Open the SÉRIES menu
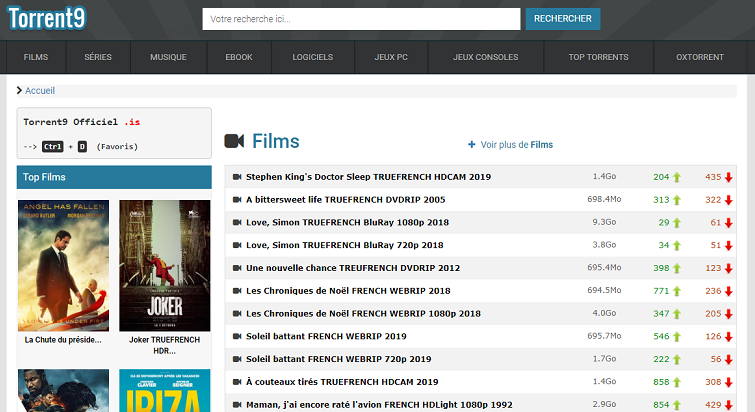Viewport: 755px width, 412px height. [98, 57]
